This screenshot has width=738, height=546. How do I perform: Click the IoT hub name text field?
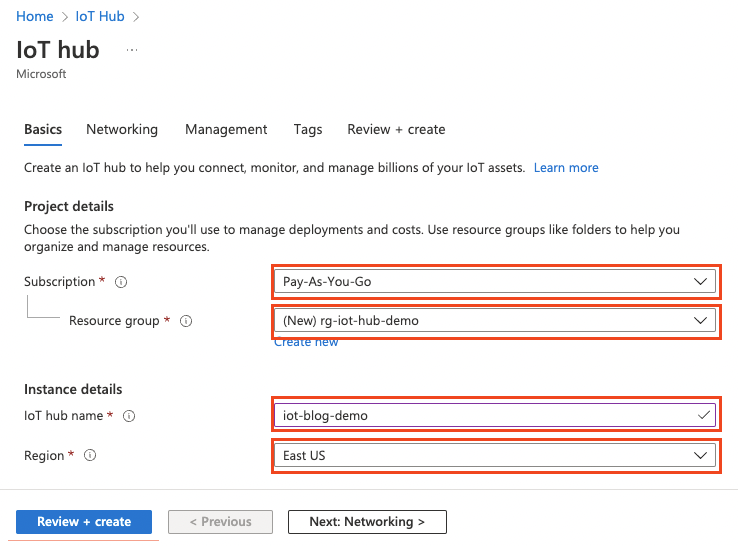point(484,415)
